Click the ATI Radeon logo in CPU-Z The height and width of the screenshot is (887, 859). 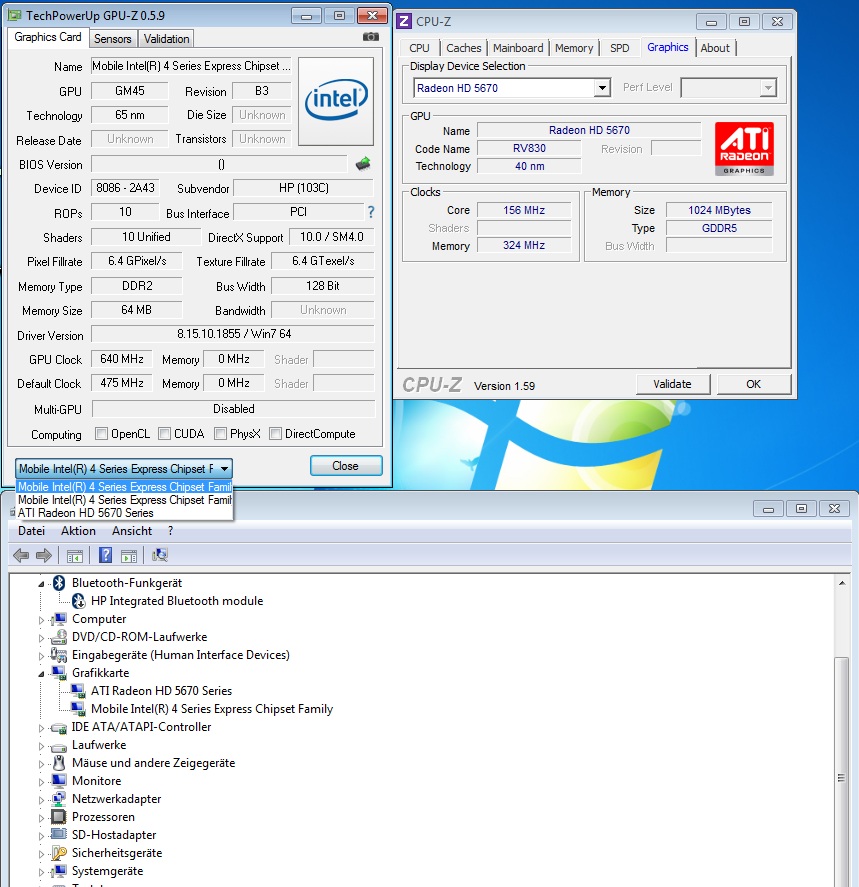744,149
